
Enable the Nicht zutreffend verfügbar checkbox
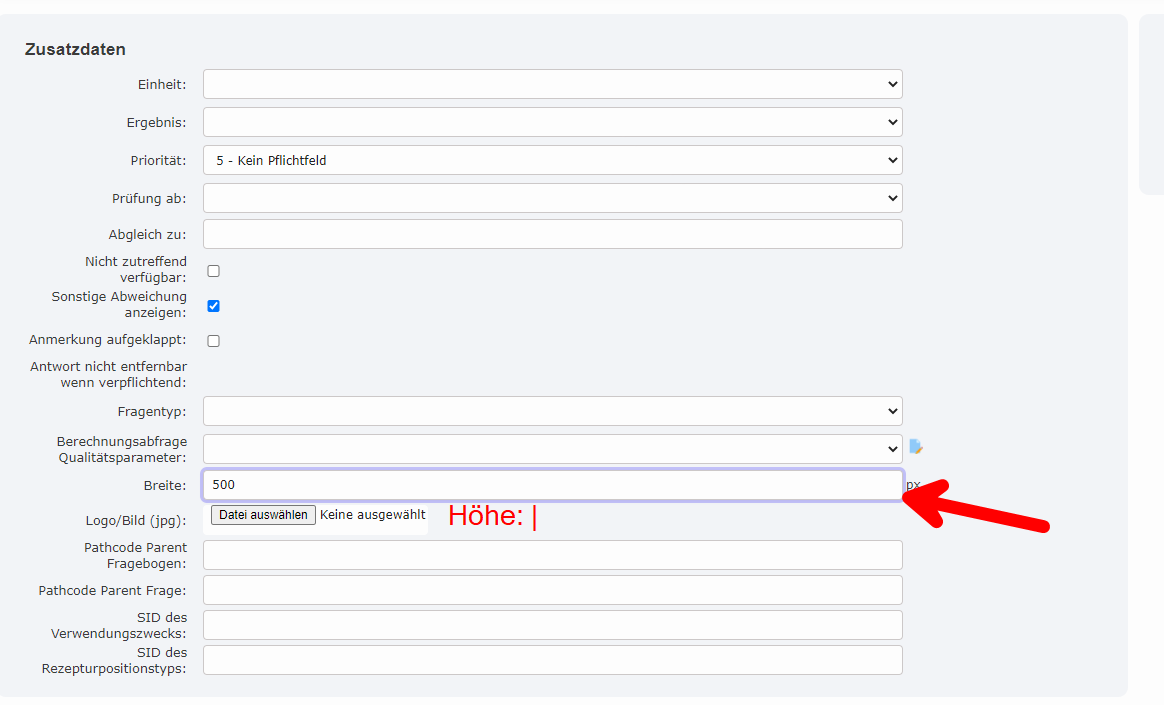click(x=213, y=271)
